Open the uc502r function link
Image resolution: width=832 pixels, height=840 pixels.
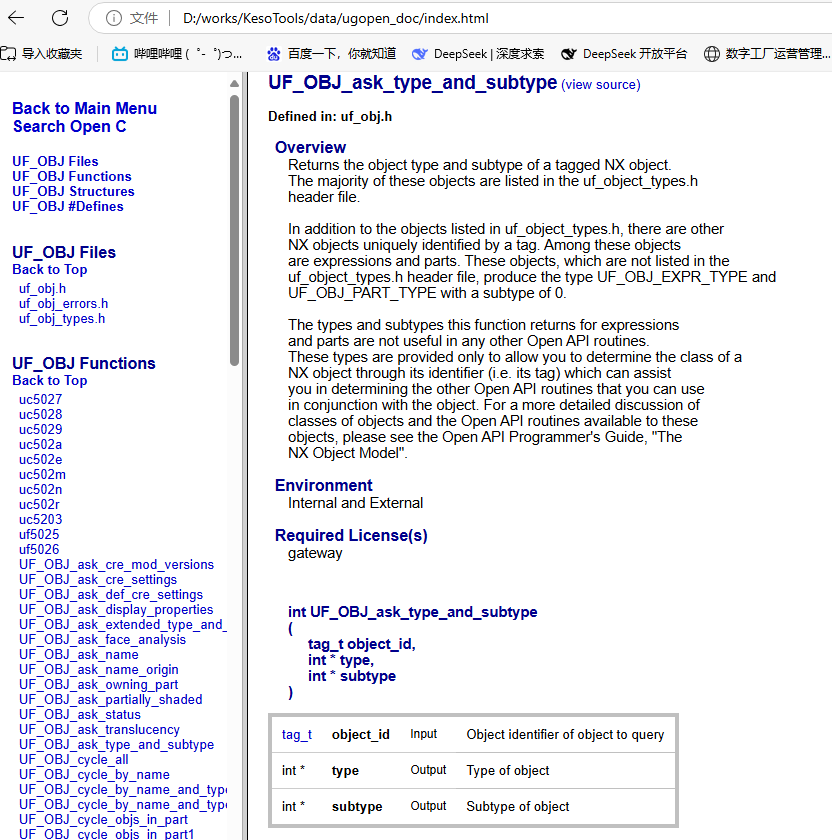click(x=39, y=505)
